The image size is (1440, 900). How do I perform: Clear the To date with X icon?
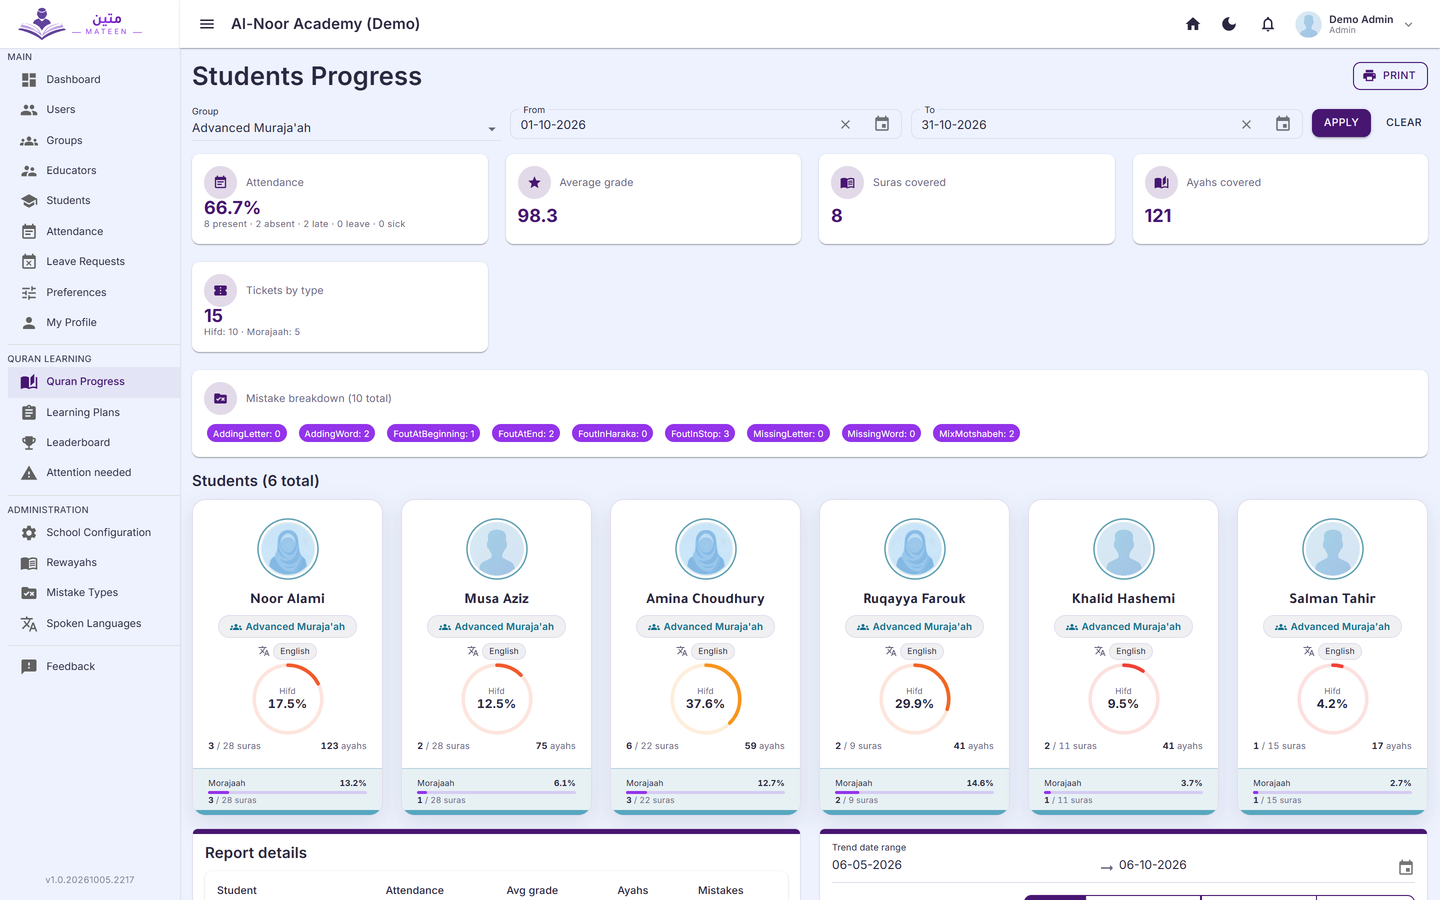(x=1246, y=125)
